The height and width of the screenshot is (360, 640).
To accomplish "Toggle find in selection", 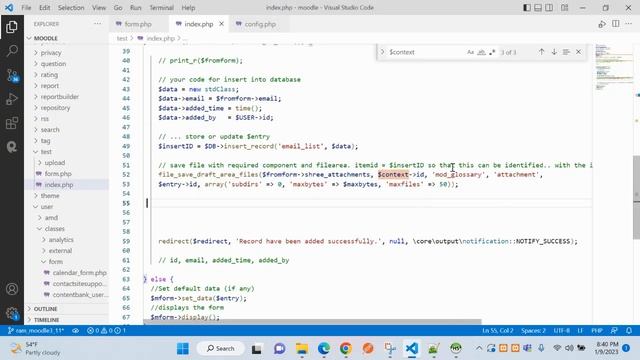I will 566,52.
